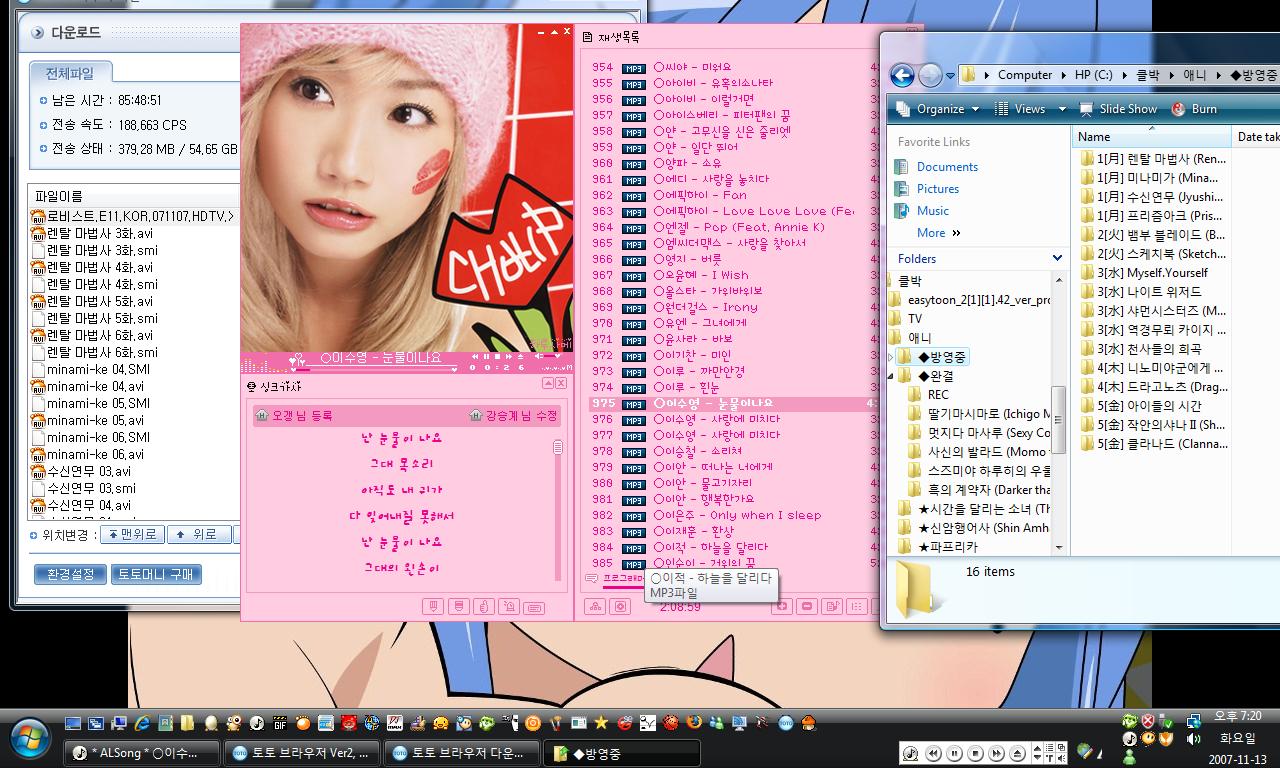Click the Explorer Forward navigation button

[929, 75]
